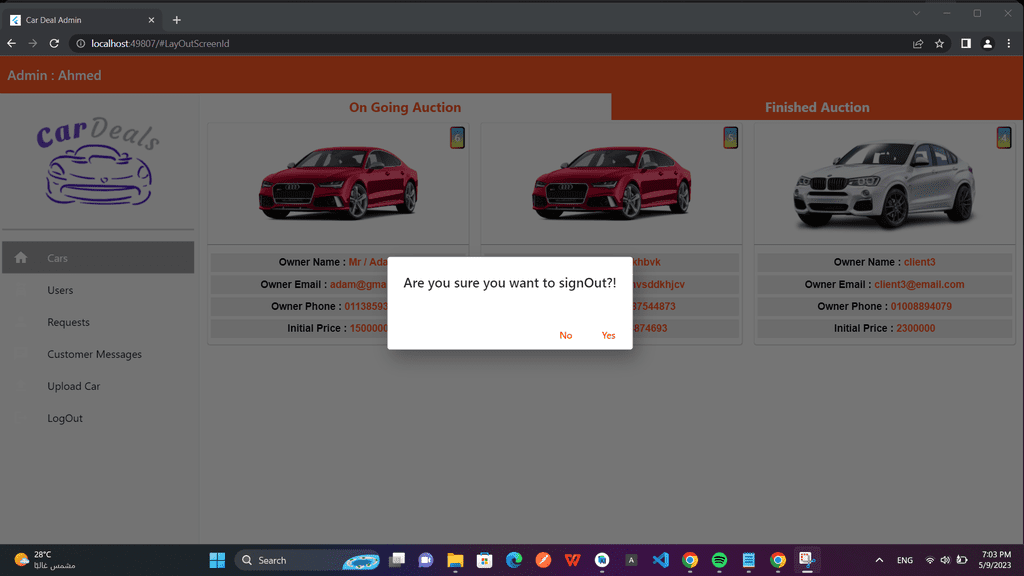The width and height of the screenshot is (1024, 576).
Task: Open the Windows Start menu
Action: (217, 560)
